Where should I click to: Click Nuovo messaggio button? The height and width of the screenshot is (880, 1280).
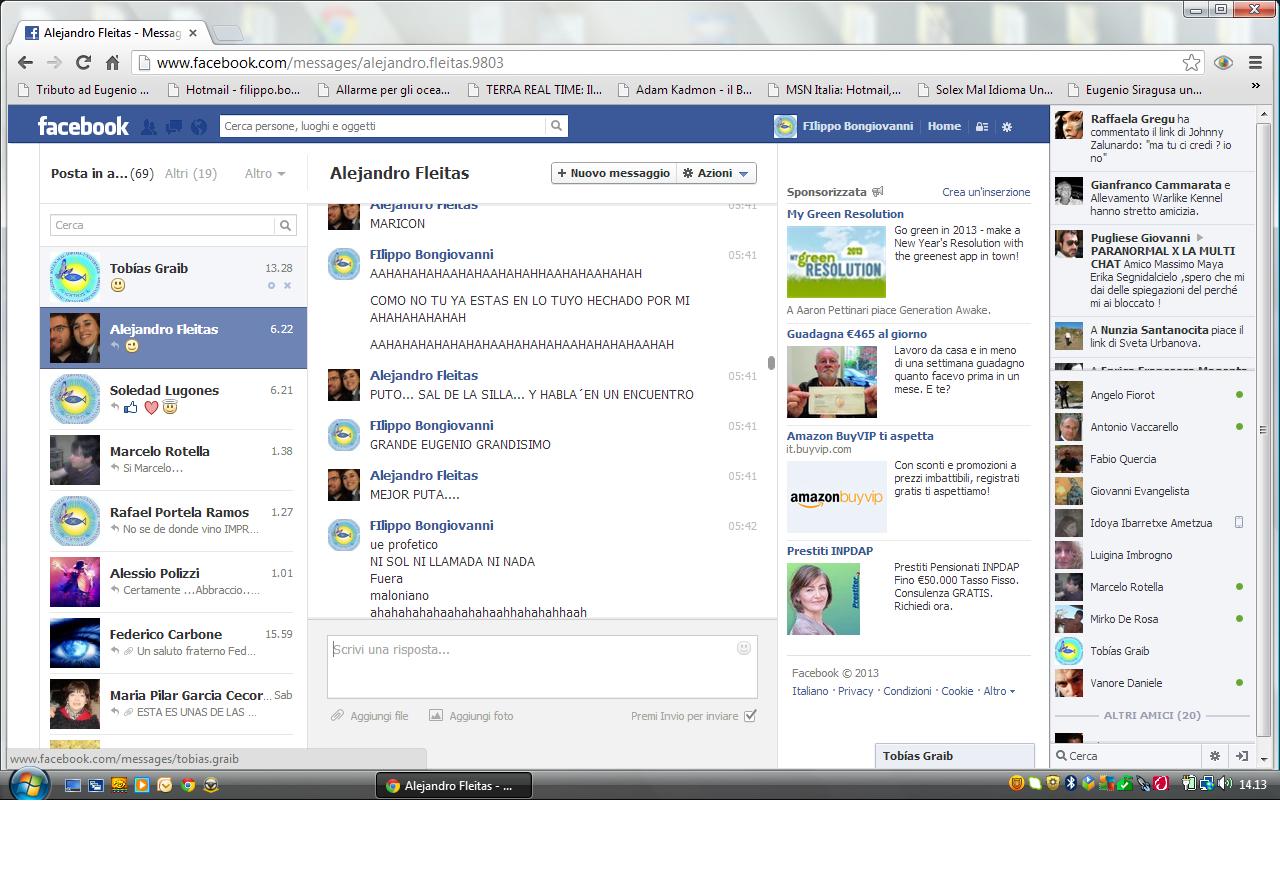click(614, 173)
